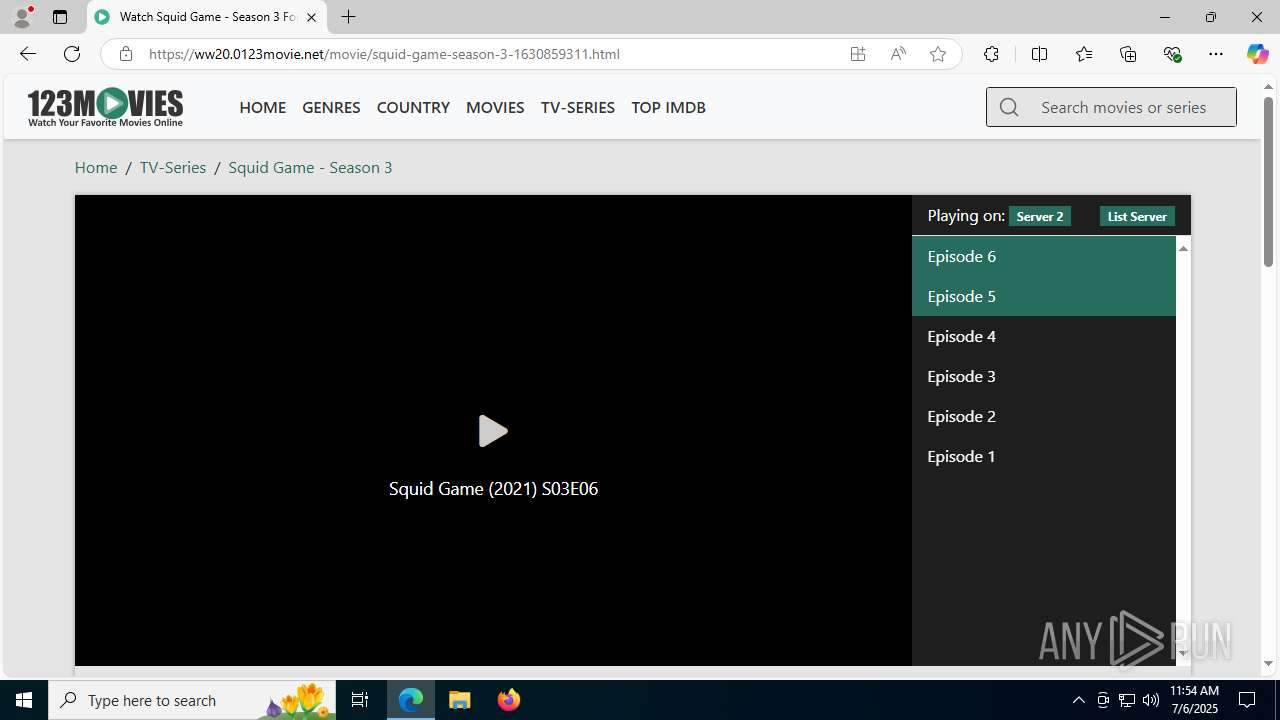Open the TOP IMDB page
The image size is (1280, 720).
point(668,107)
